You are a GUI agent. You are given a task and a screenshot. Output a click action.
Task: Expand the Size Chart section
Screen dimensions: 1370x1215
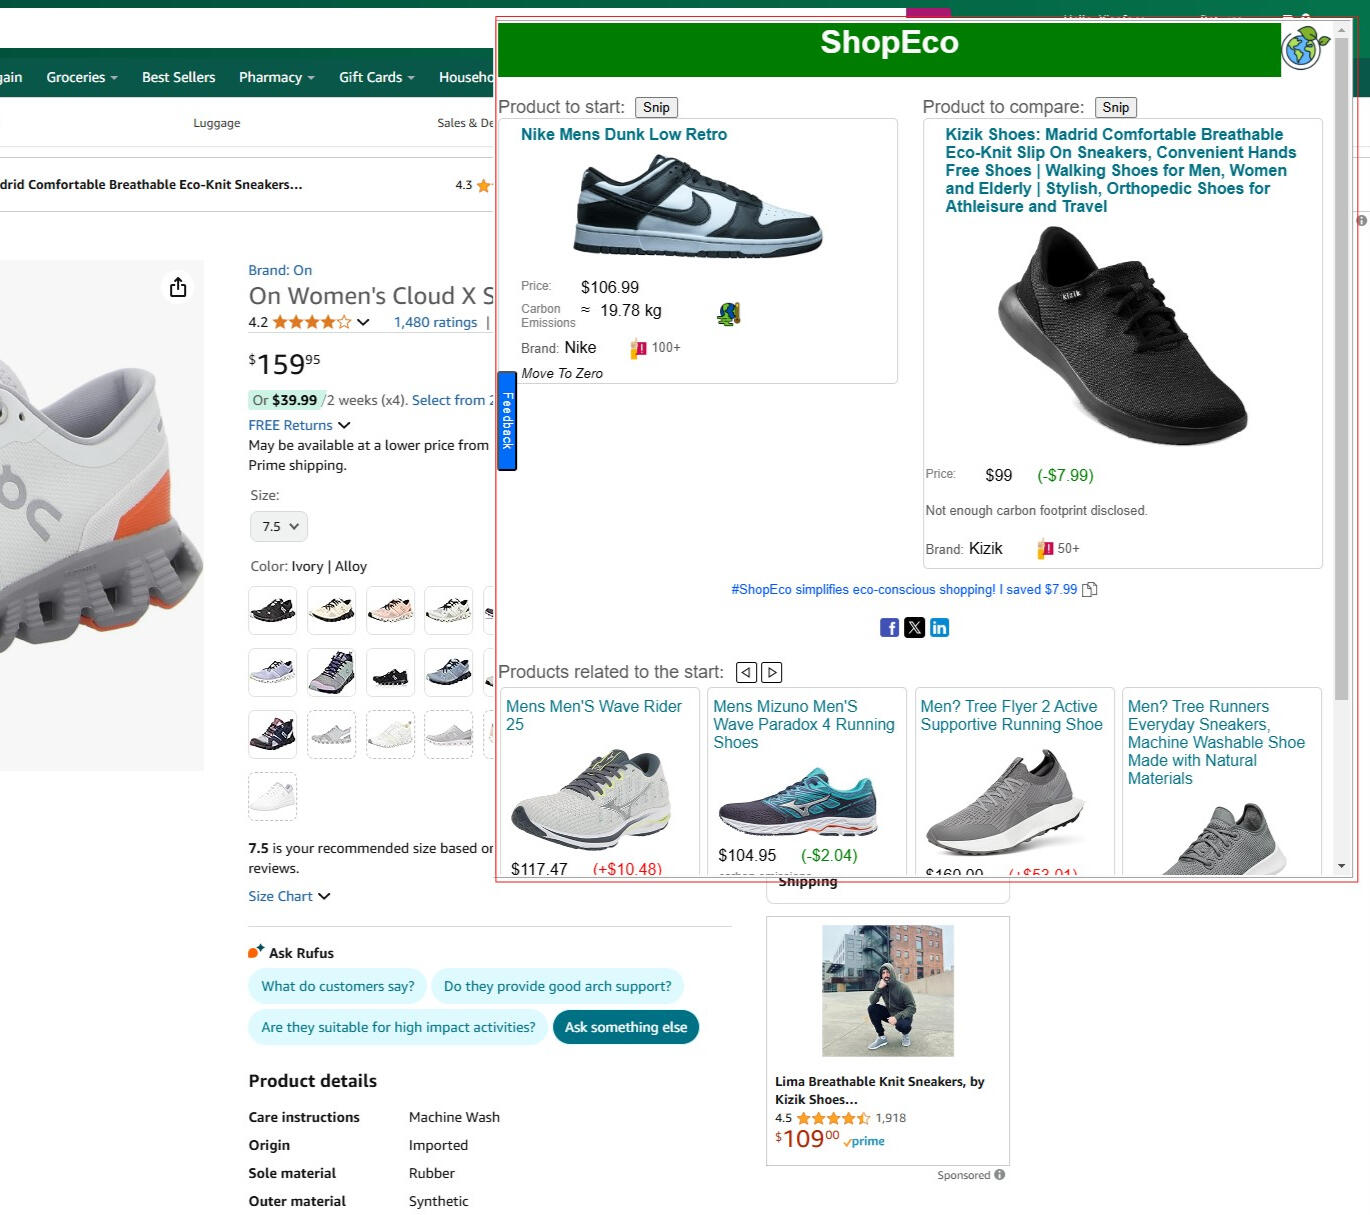click(289, 896)
